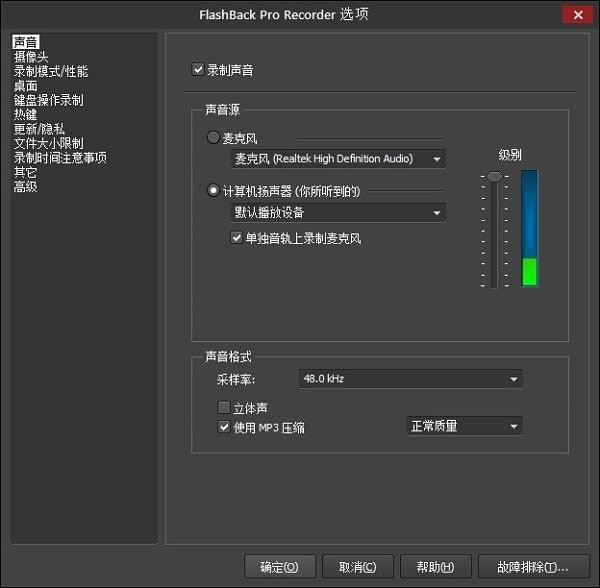Click the 级别 volume slider handle
Viewport: 600px width, 588px height.
point(494,177)
